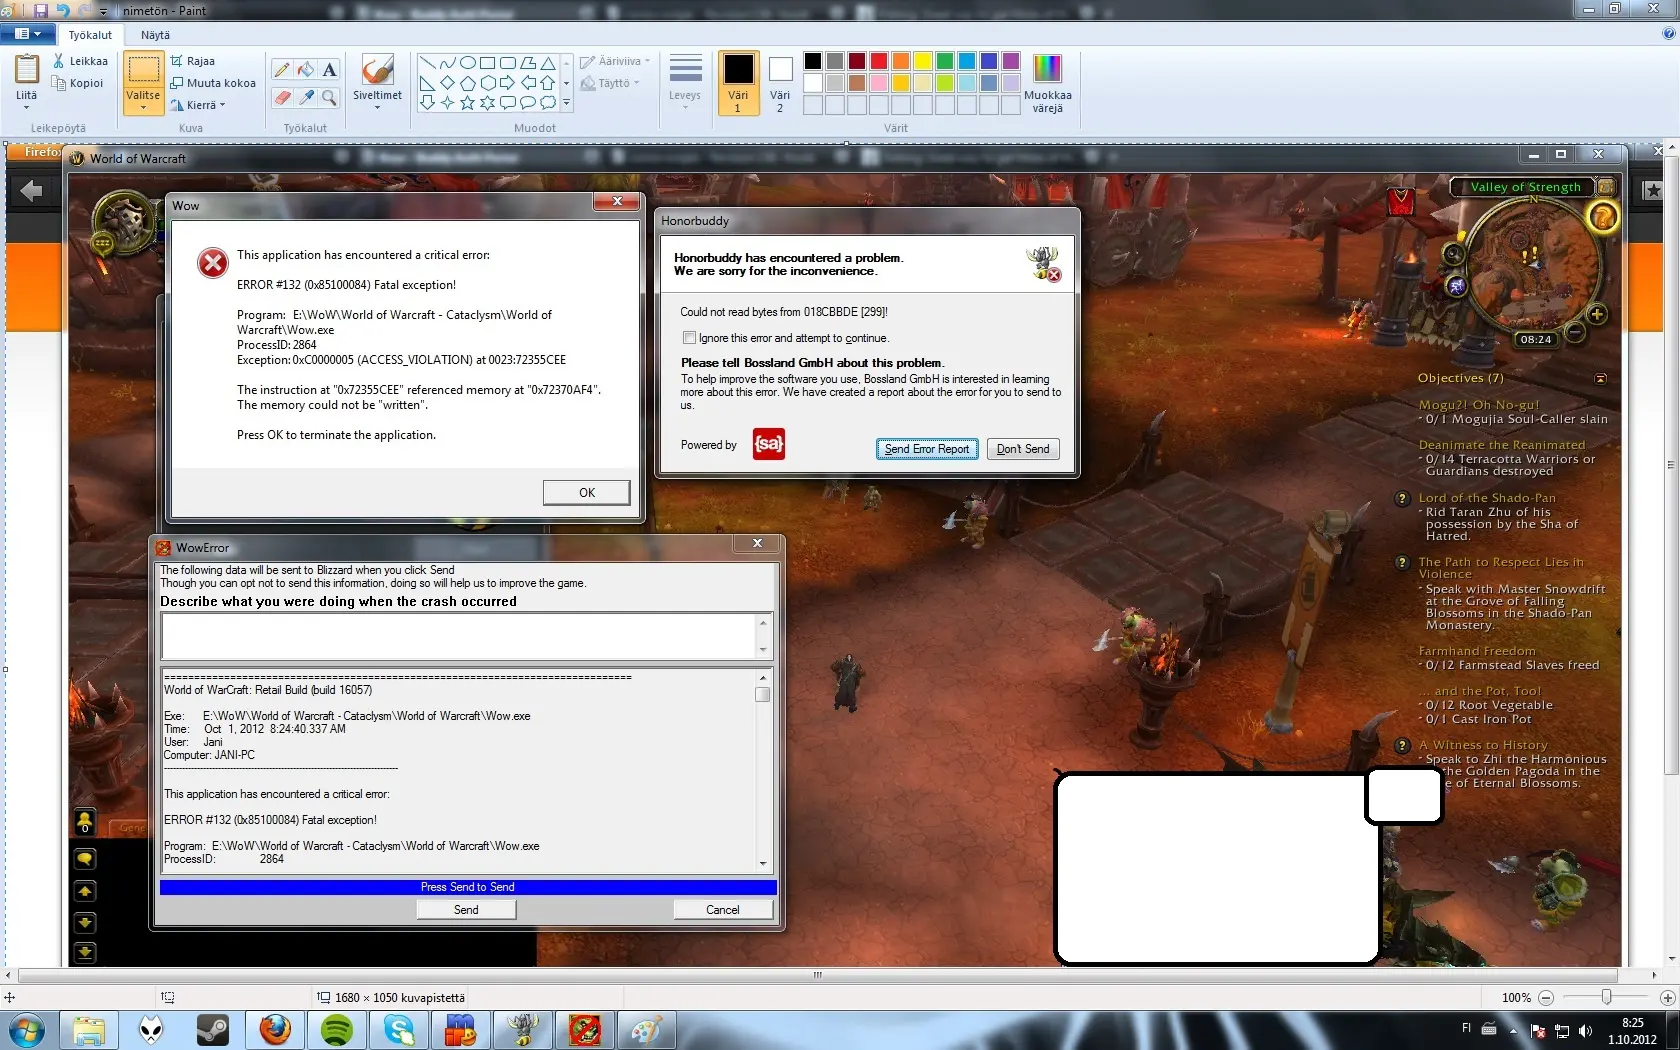Open Firefox from the taskbar
Image resolution: width=1680 pixels, height=1050 pixels.
click(x=275, y=1030)
